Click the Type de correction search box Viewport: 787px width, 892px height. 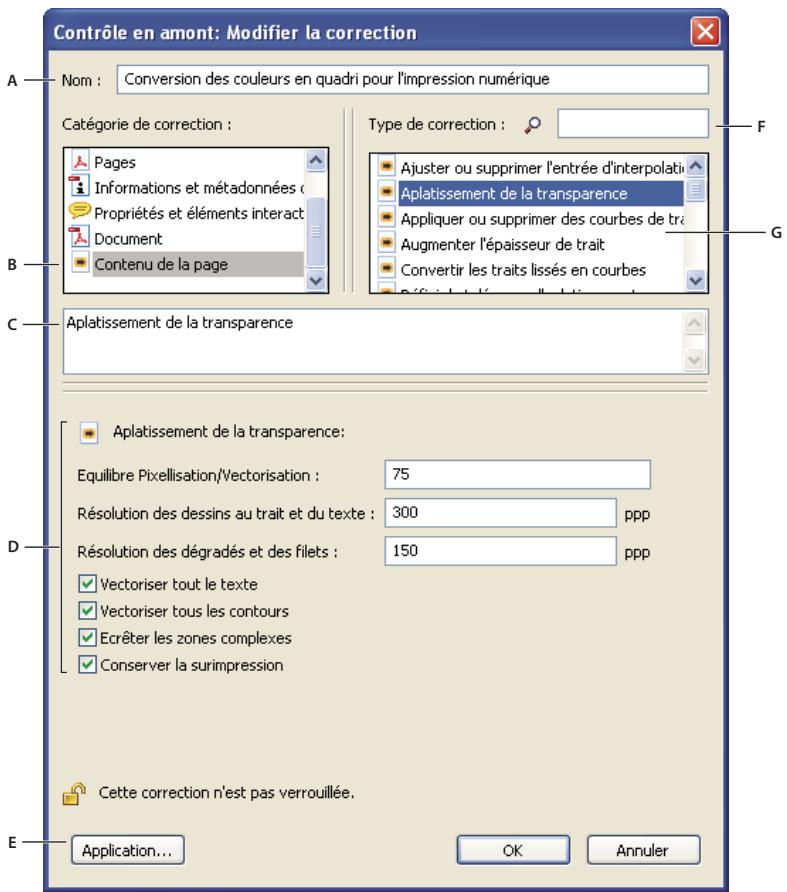point(633,123)
